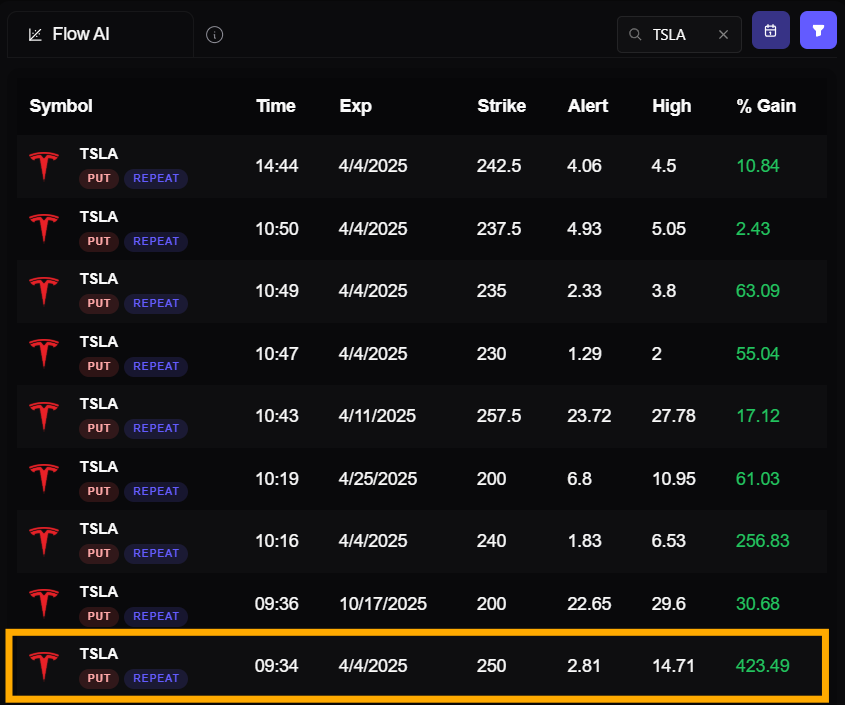Click the 242.5 strike value

498,166
